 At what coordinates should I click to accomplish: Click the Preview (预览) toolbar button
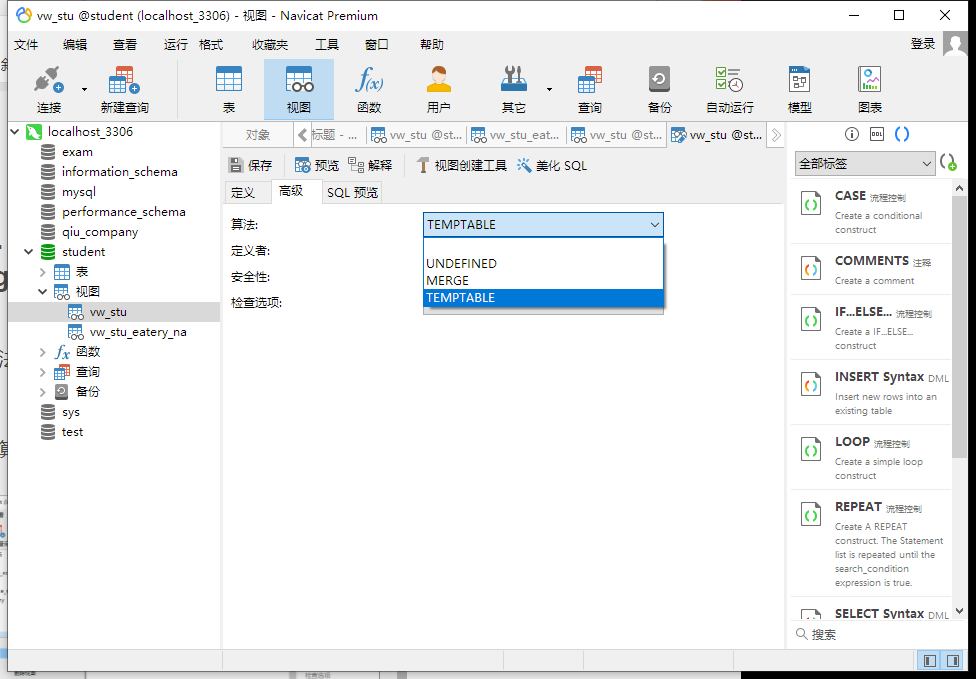(317, 165)
